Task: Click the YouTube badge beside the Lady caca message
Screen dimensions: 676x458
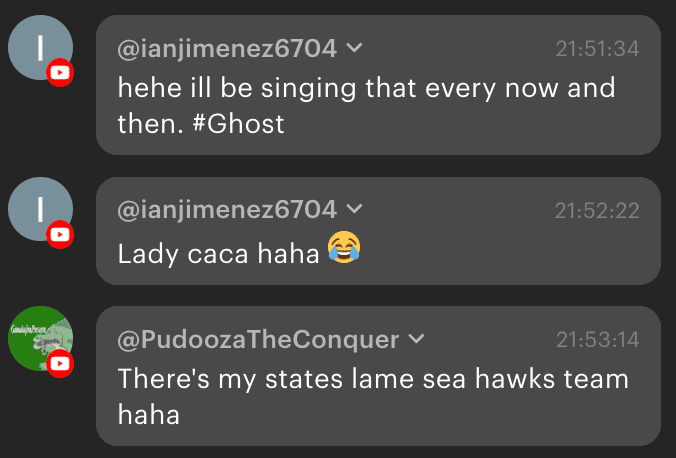Action: coord(60,235)
